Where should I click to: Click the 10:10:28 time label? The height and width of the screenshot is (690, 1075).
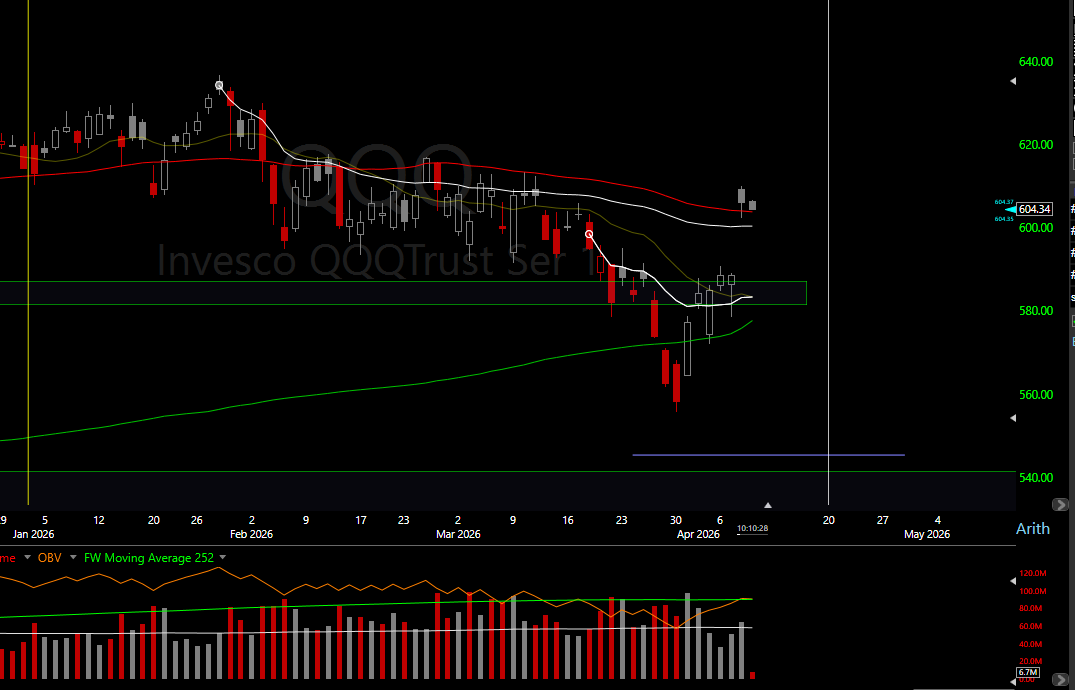coord(752,529)
